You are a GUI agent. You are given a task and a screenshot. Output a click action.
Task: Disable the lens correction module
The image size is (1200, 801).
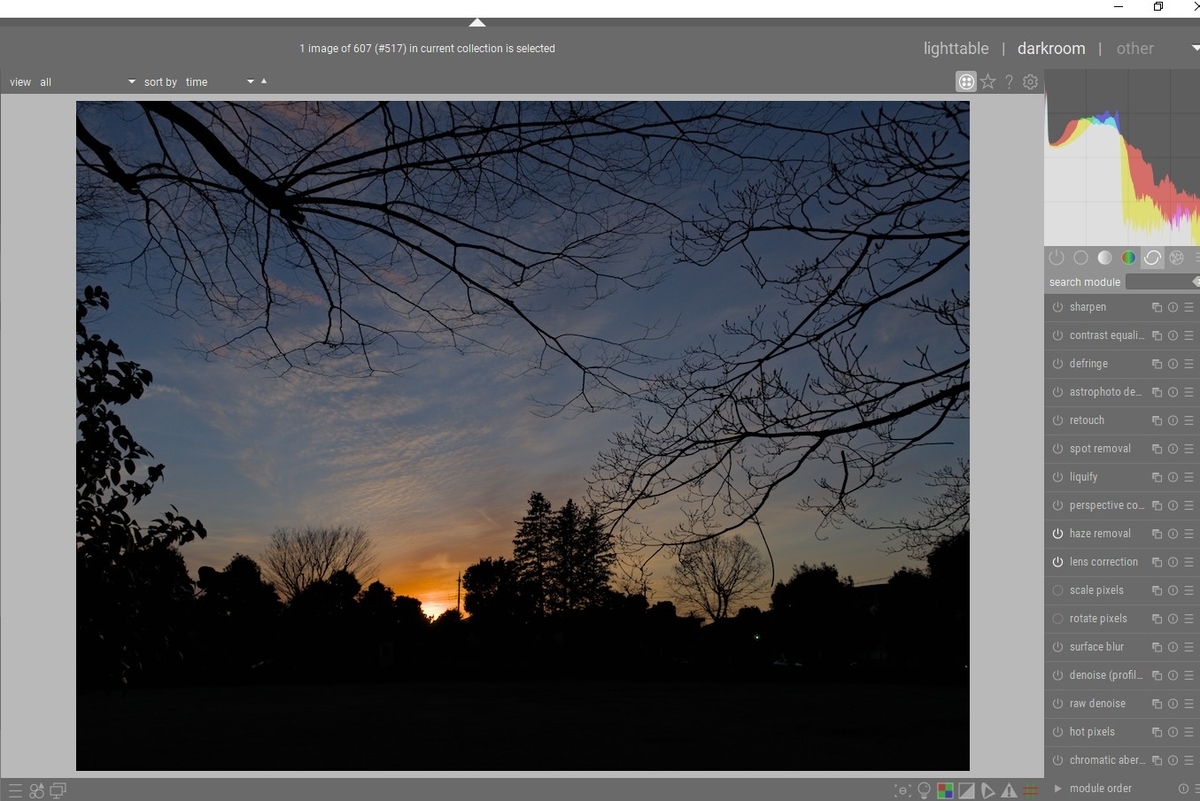[1058, 562]
